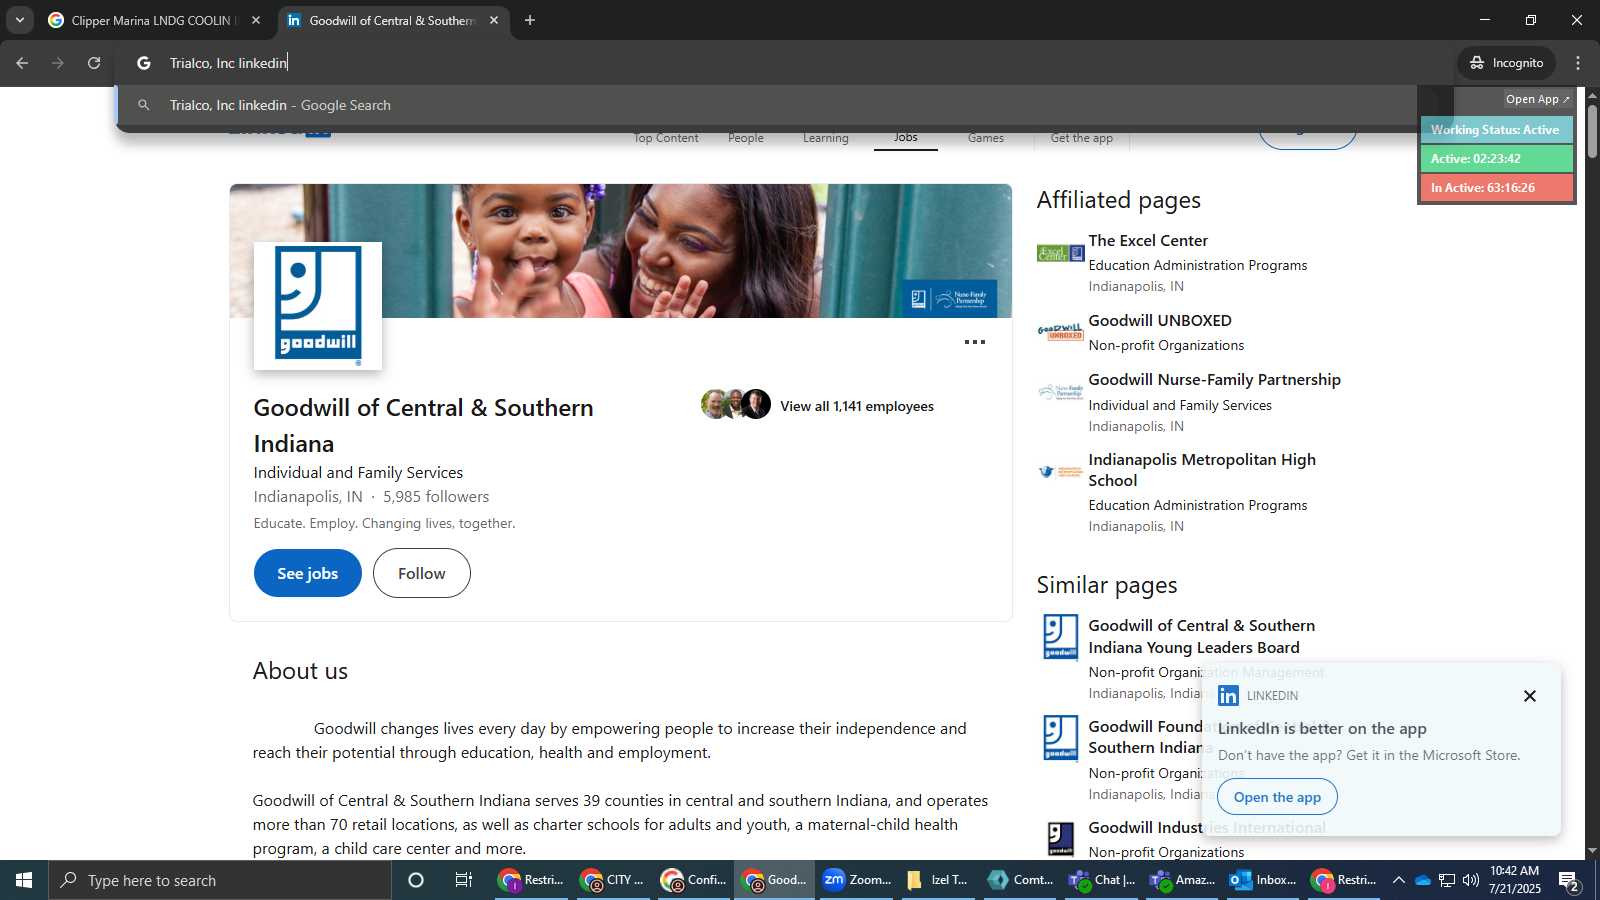Show hidden system tray icons

[x=1398, y=880]
